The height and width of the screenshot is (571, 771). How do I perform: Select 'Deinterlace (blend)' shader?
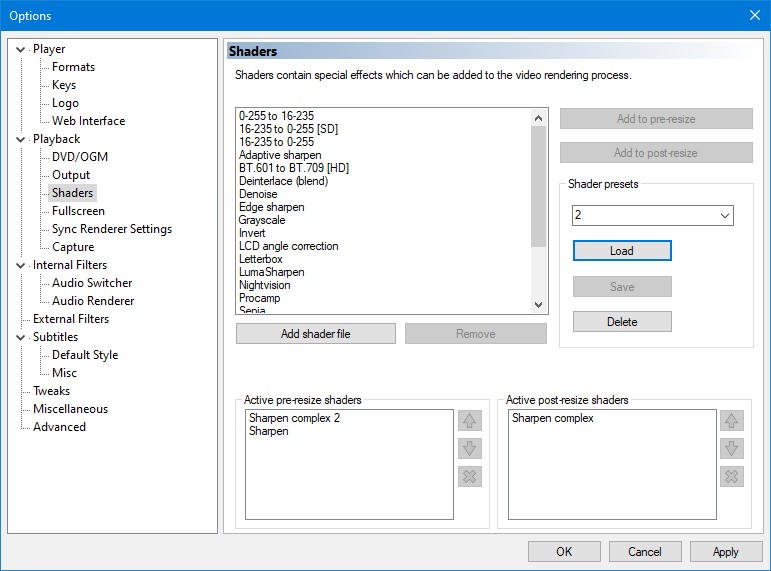[x=283, y=181]
